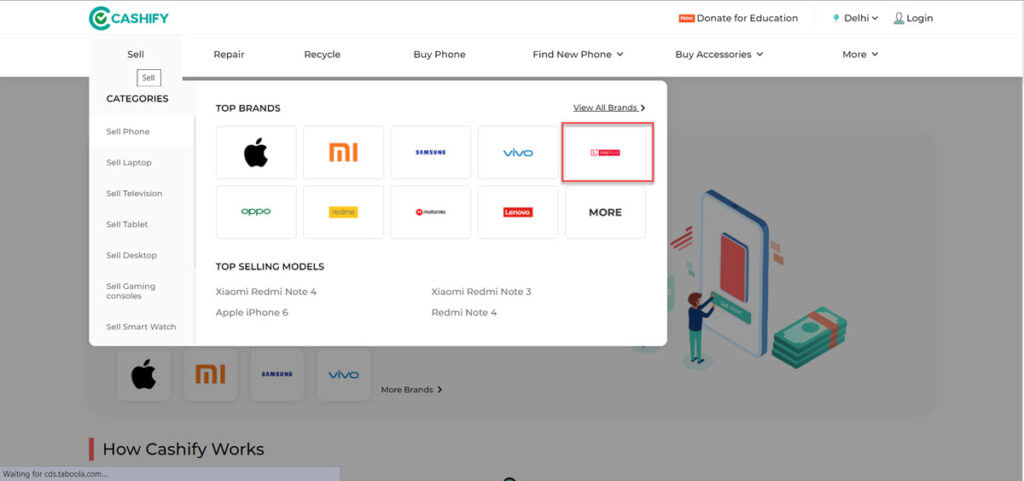Select the Mi logo in the background page
This screenshot has height=481, width=1024.
point(210,375)
